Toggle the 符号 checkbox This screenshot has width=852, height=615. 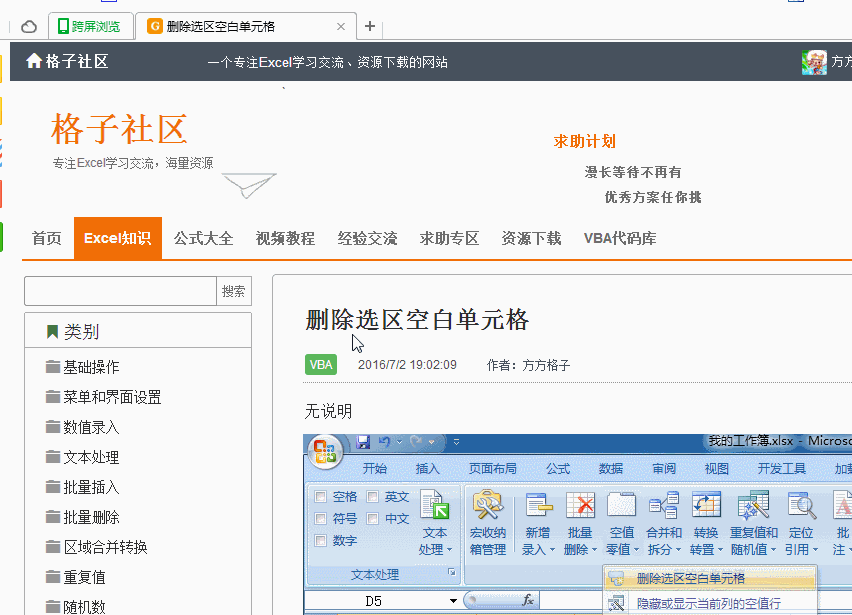pyautogui.click(x=320, y=519)
